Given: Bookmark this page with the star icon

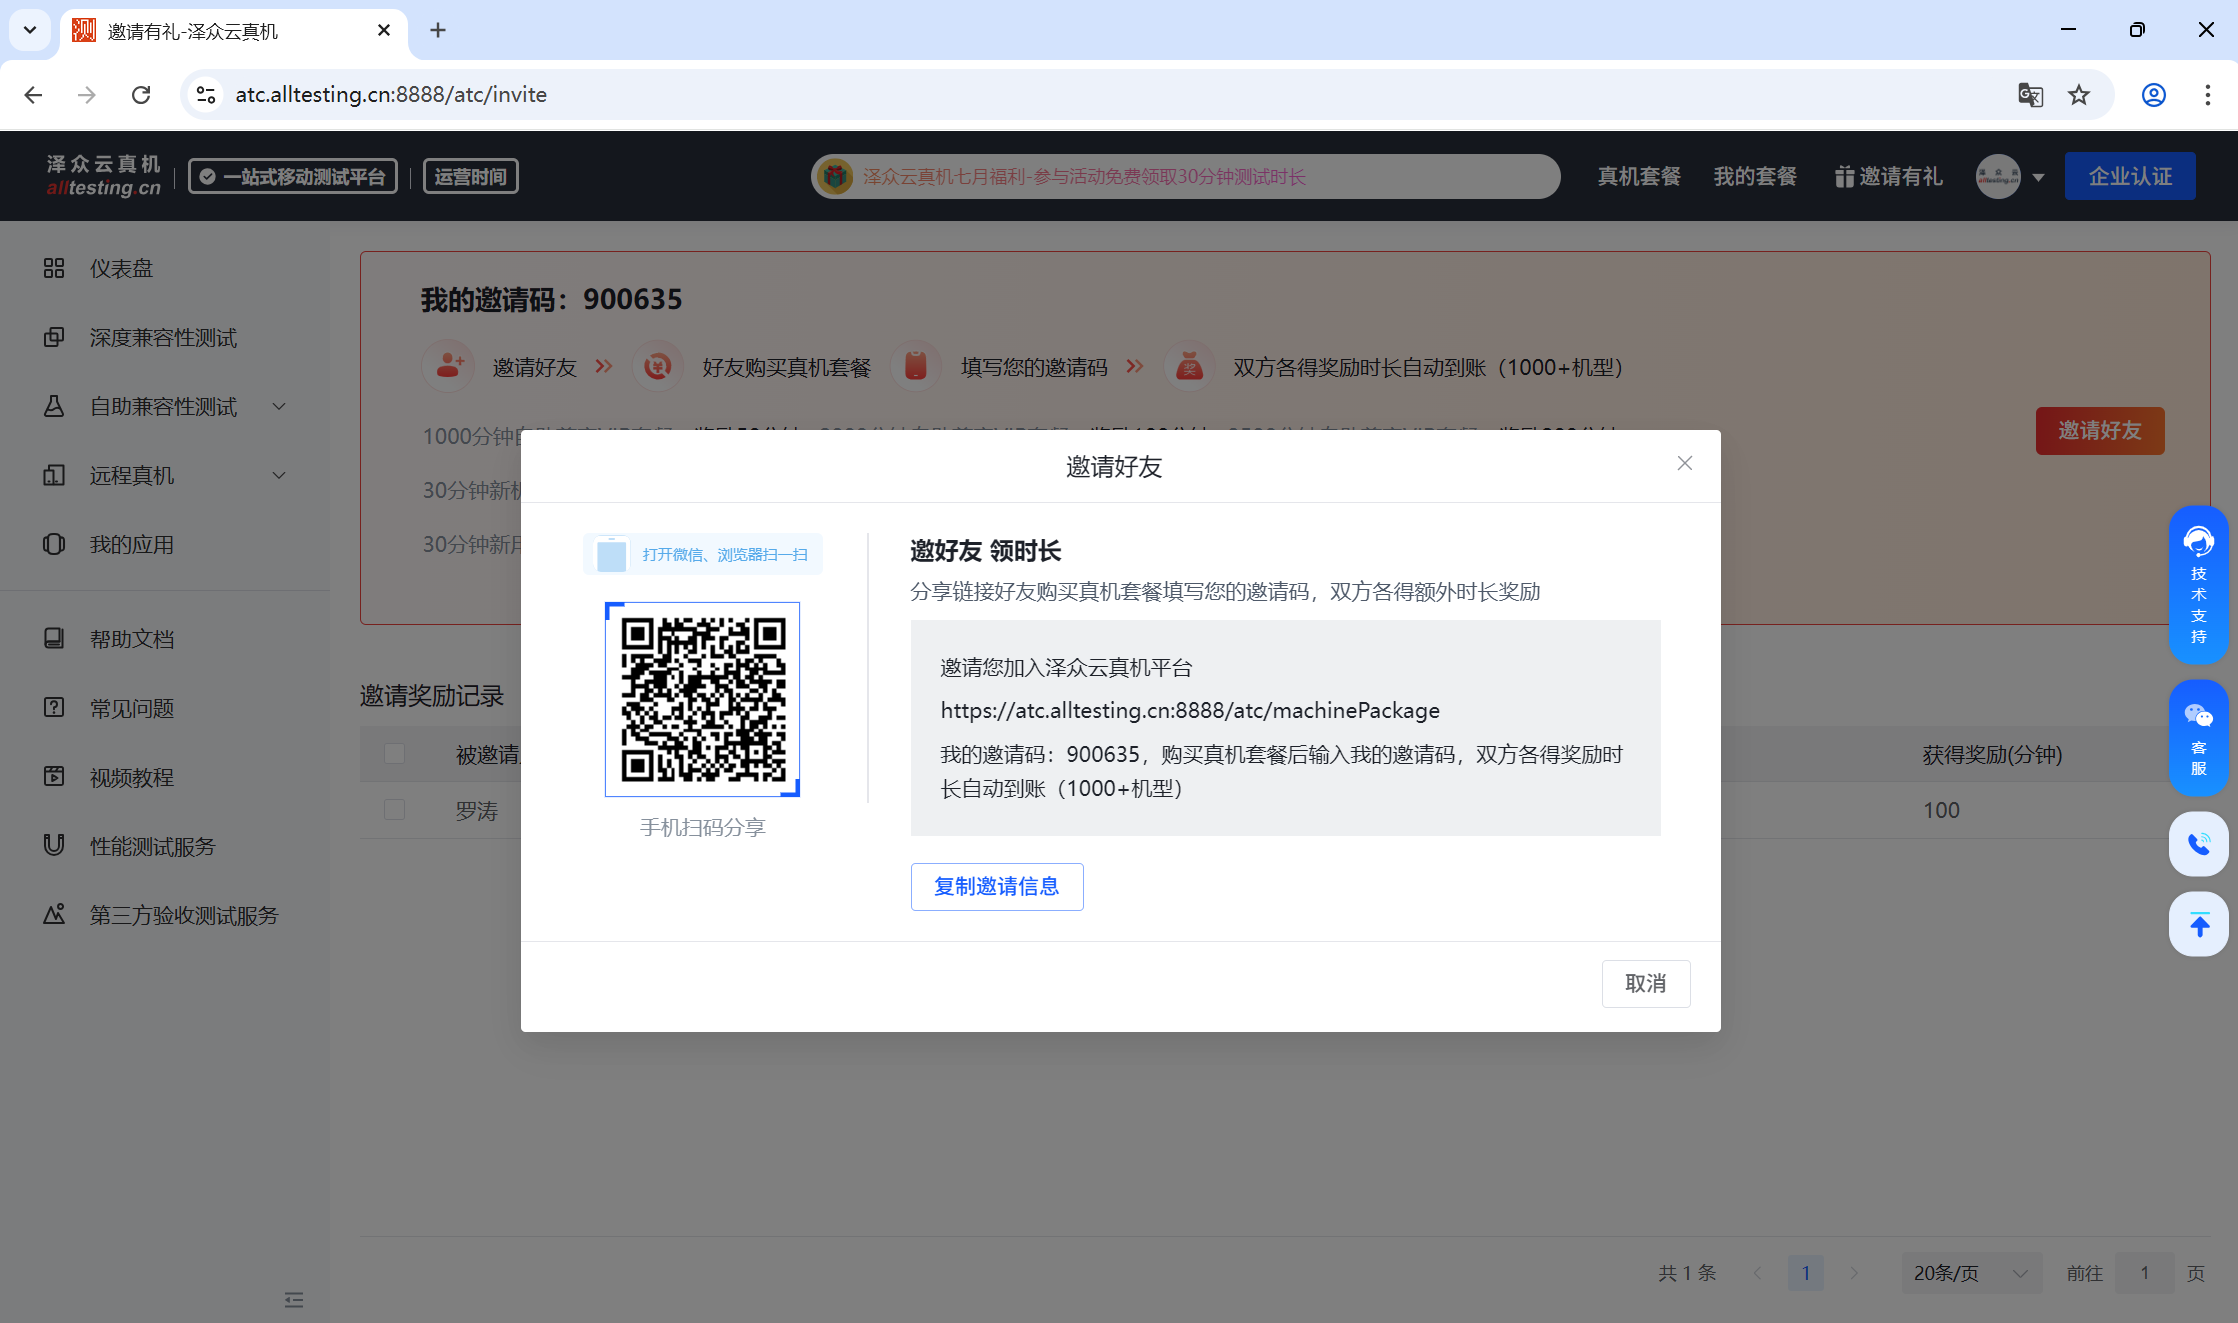Looking at the screenshot, I should [x=2079, y=95].
